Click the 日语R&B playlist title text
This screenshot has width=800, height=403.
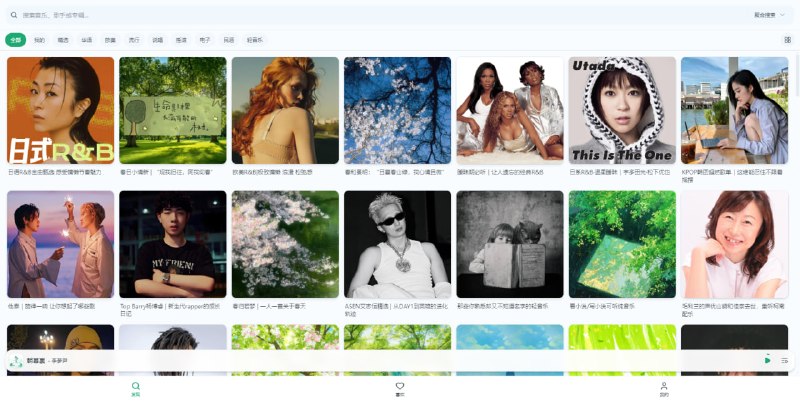(x=55, y=172)
